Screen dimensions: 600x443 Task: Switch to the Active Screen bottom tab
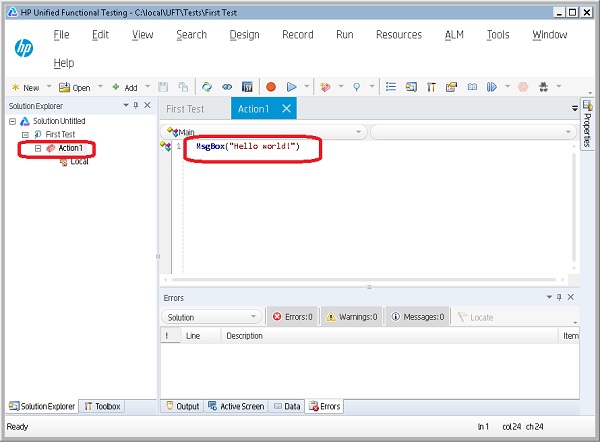click(x=236, y=406)
